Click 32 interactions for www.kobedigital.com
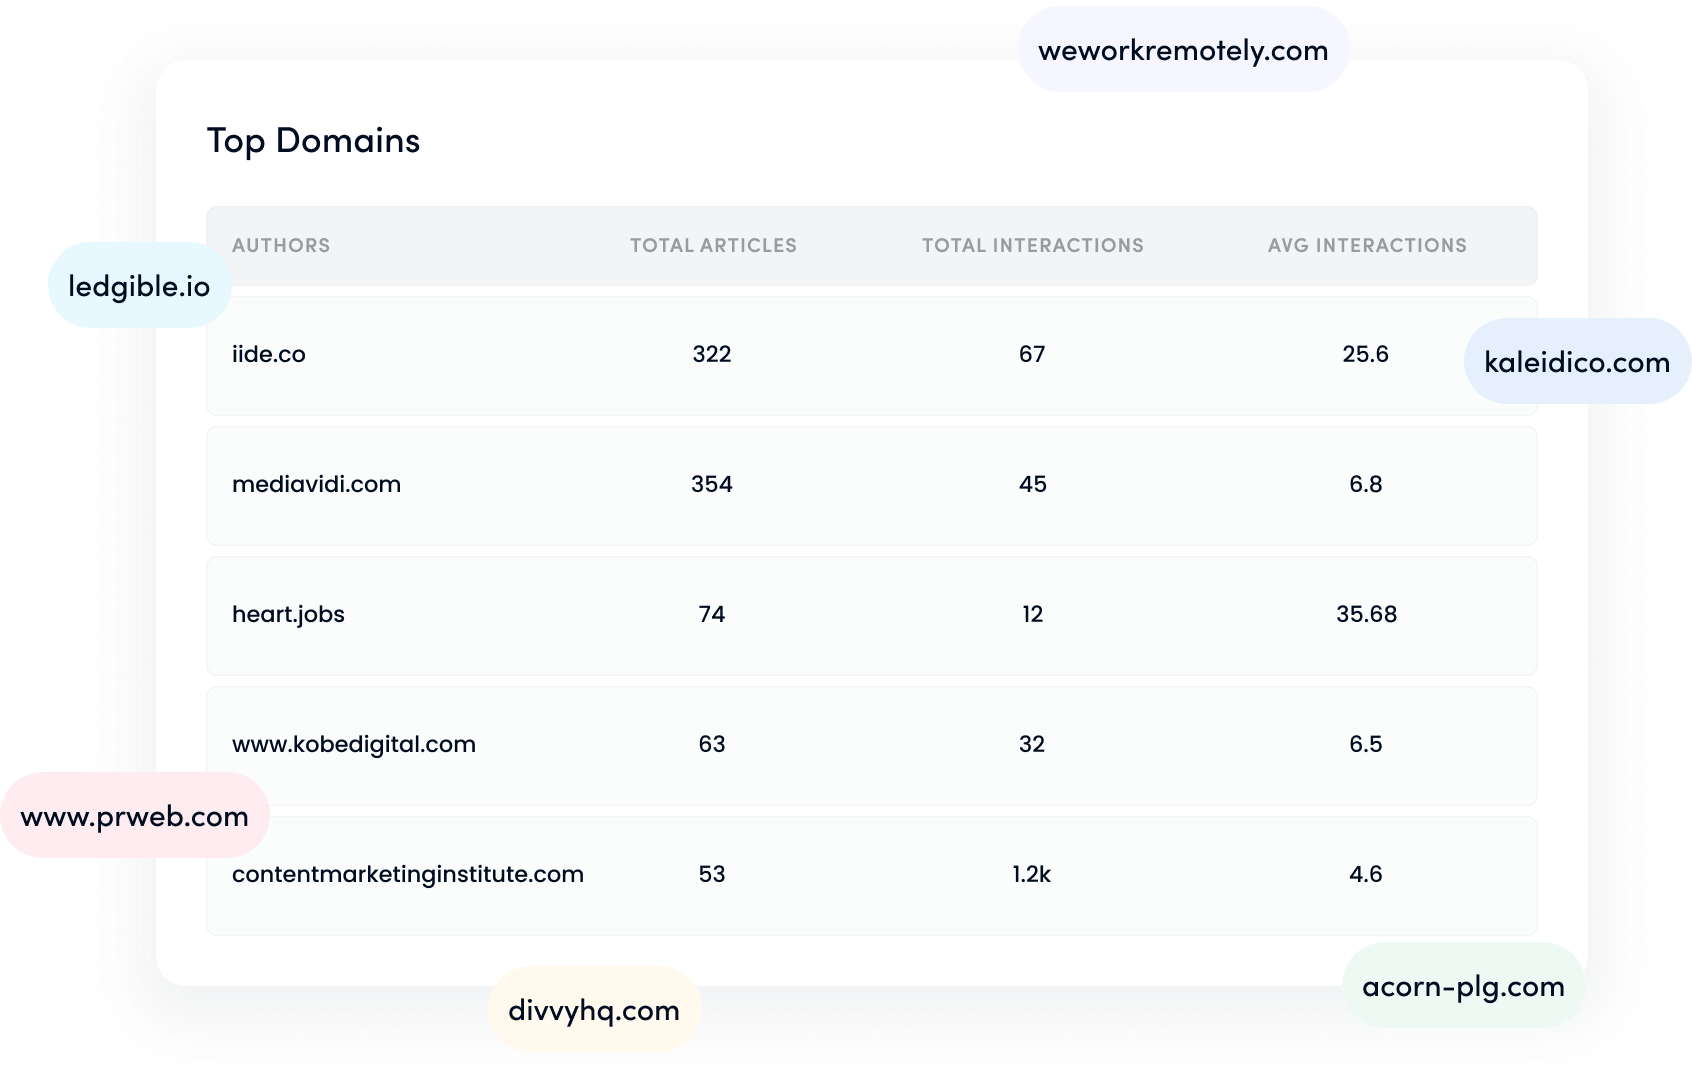The width and height of the screenshot is (1692, 1086). click(x=1032, y=744)
